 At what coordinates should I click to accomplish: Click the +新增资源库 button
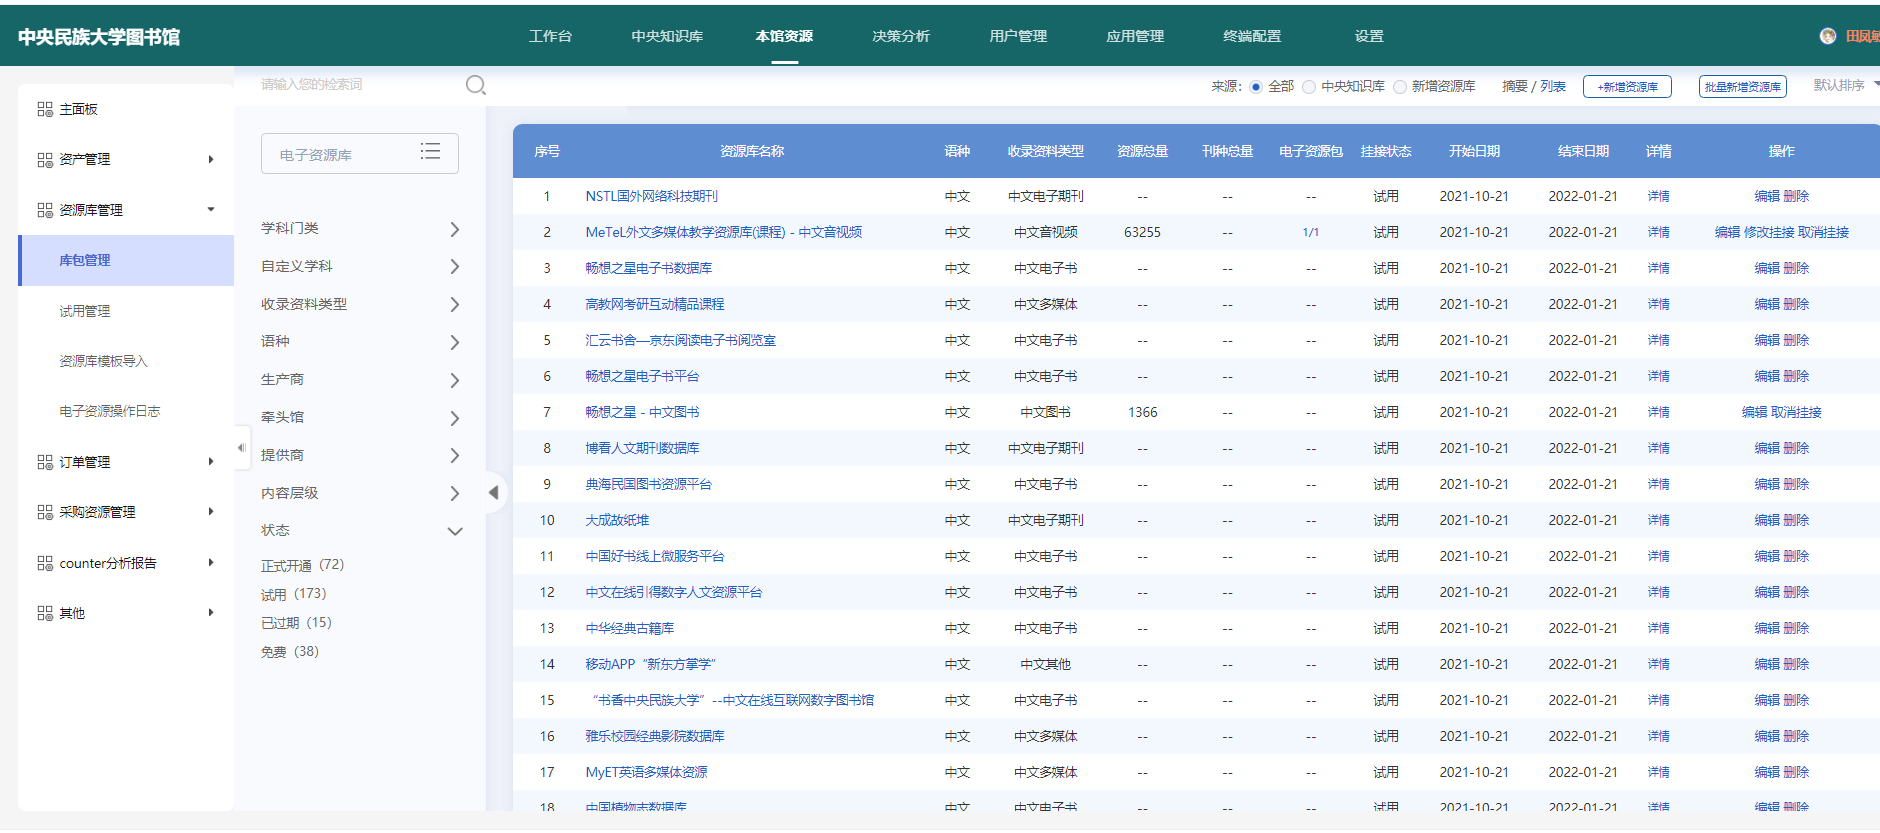1627,87
